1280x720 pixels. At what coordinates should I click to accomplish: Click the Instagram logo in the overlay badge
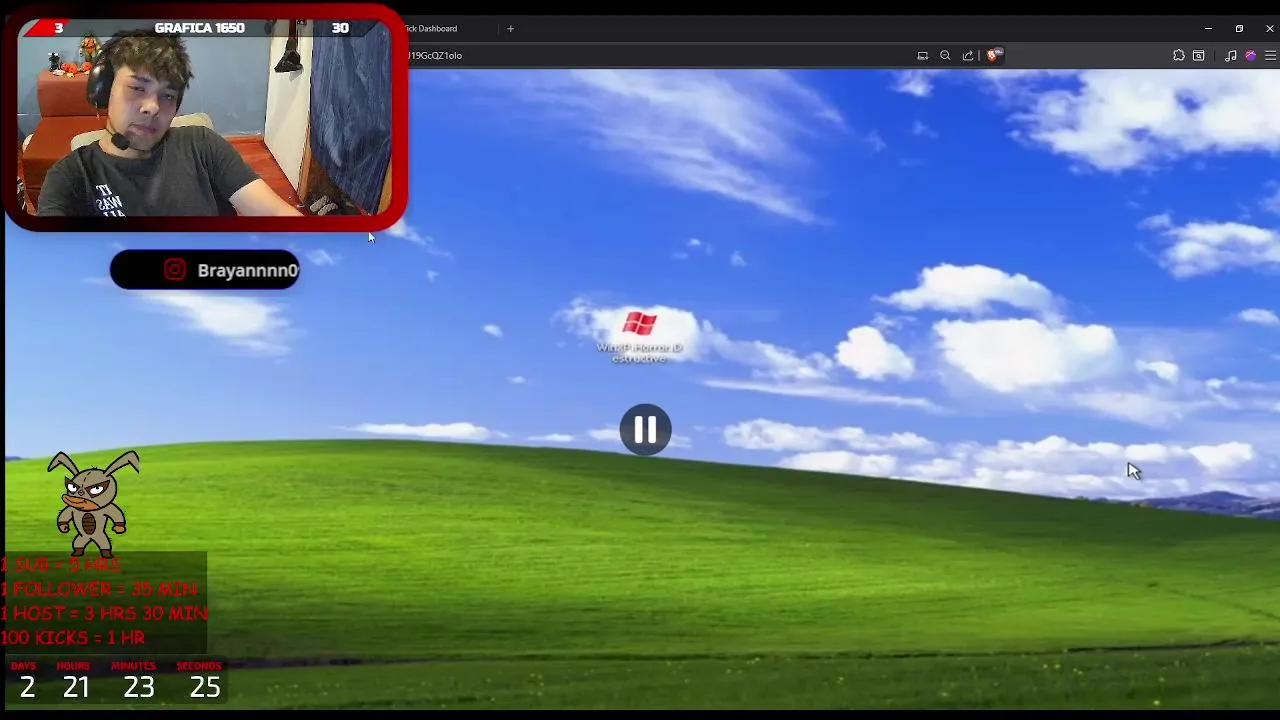pyautogui.click(x=174, y=270)
